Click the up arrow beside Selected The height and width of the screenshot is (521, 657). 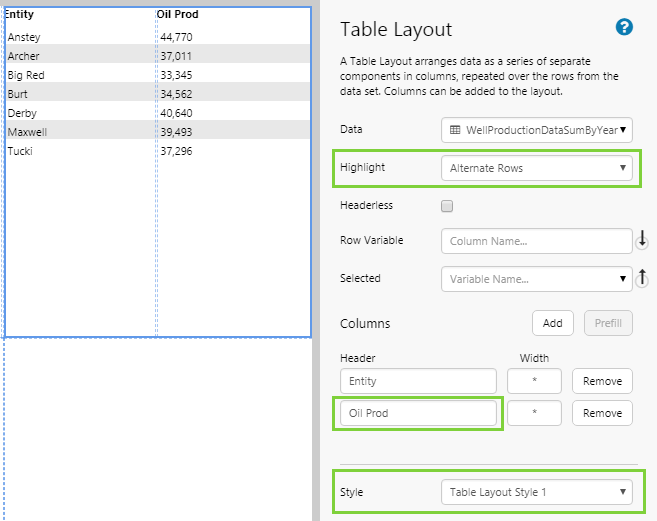(x=643, y=278)
